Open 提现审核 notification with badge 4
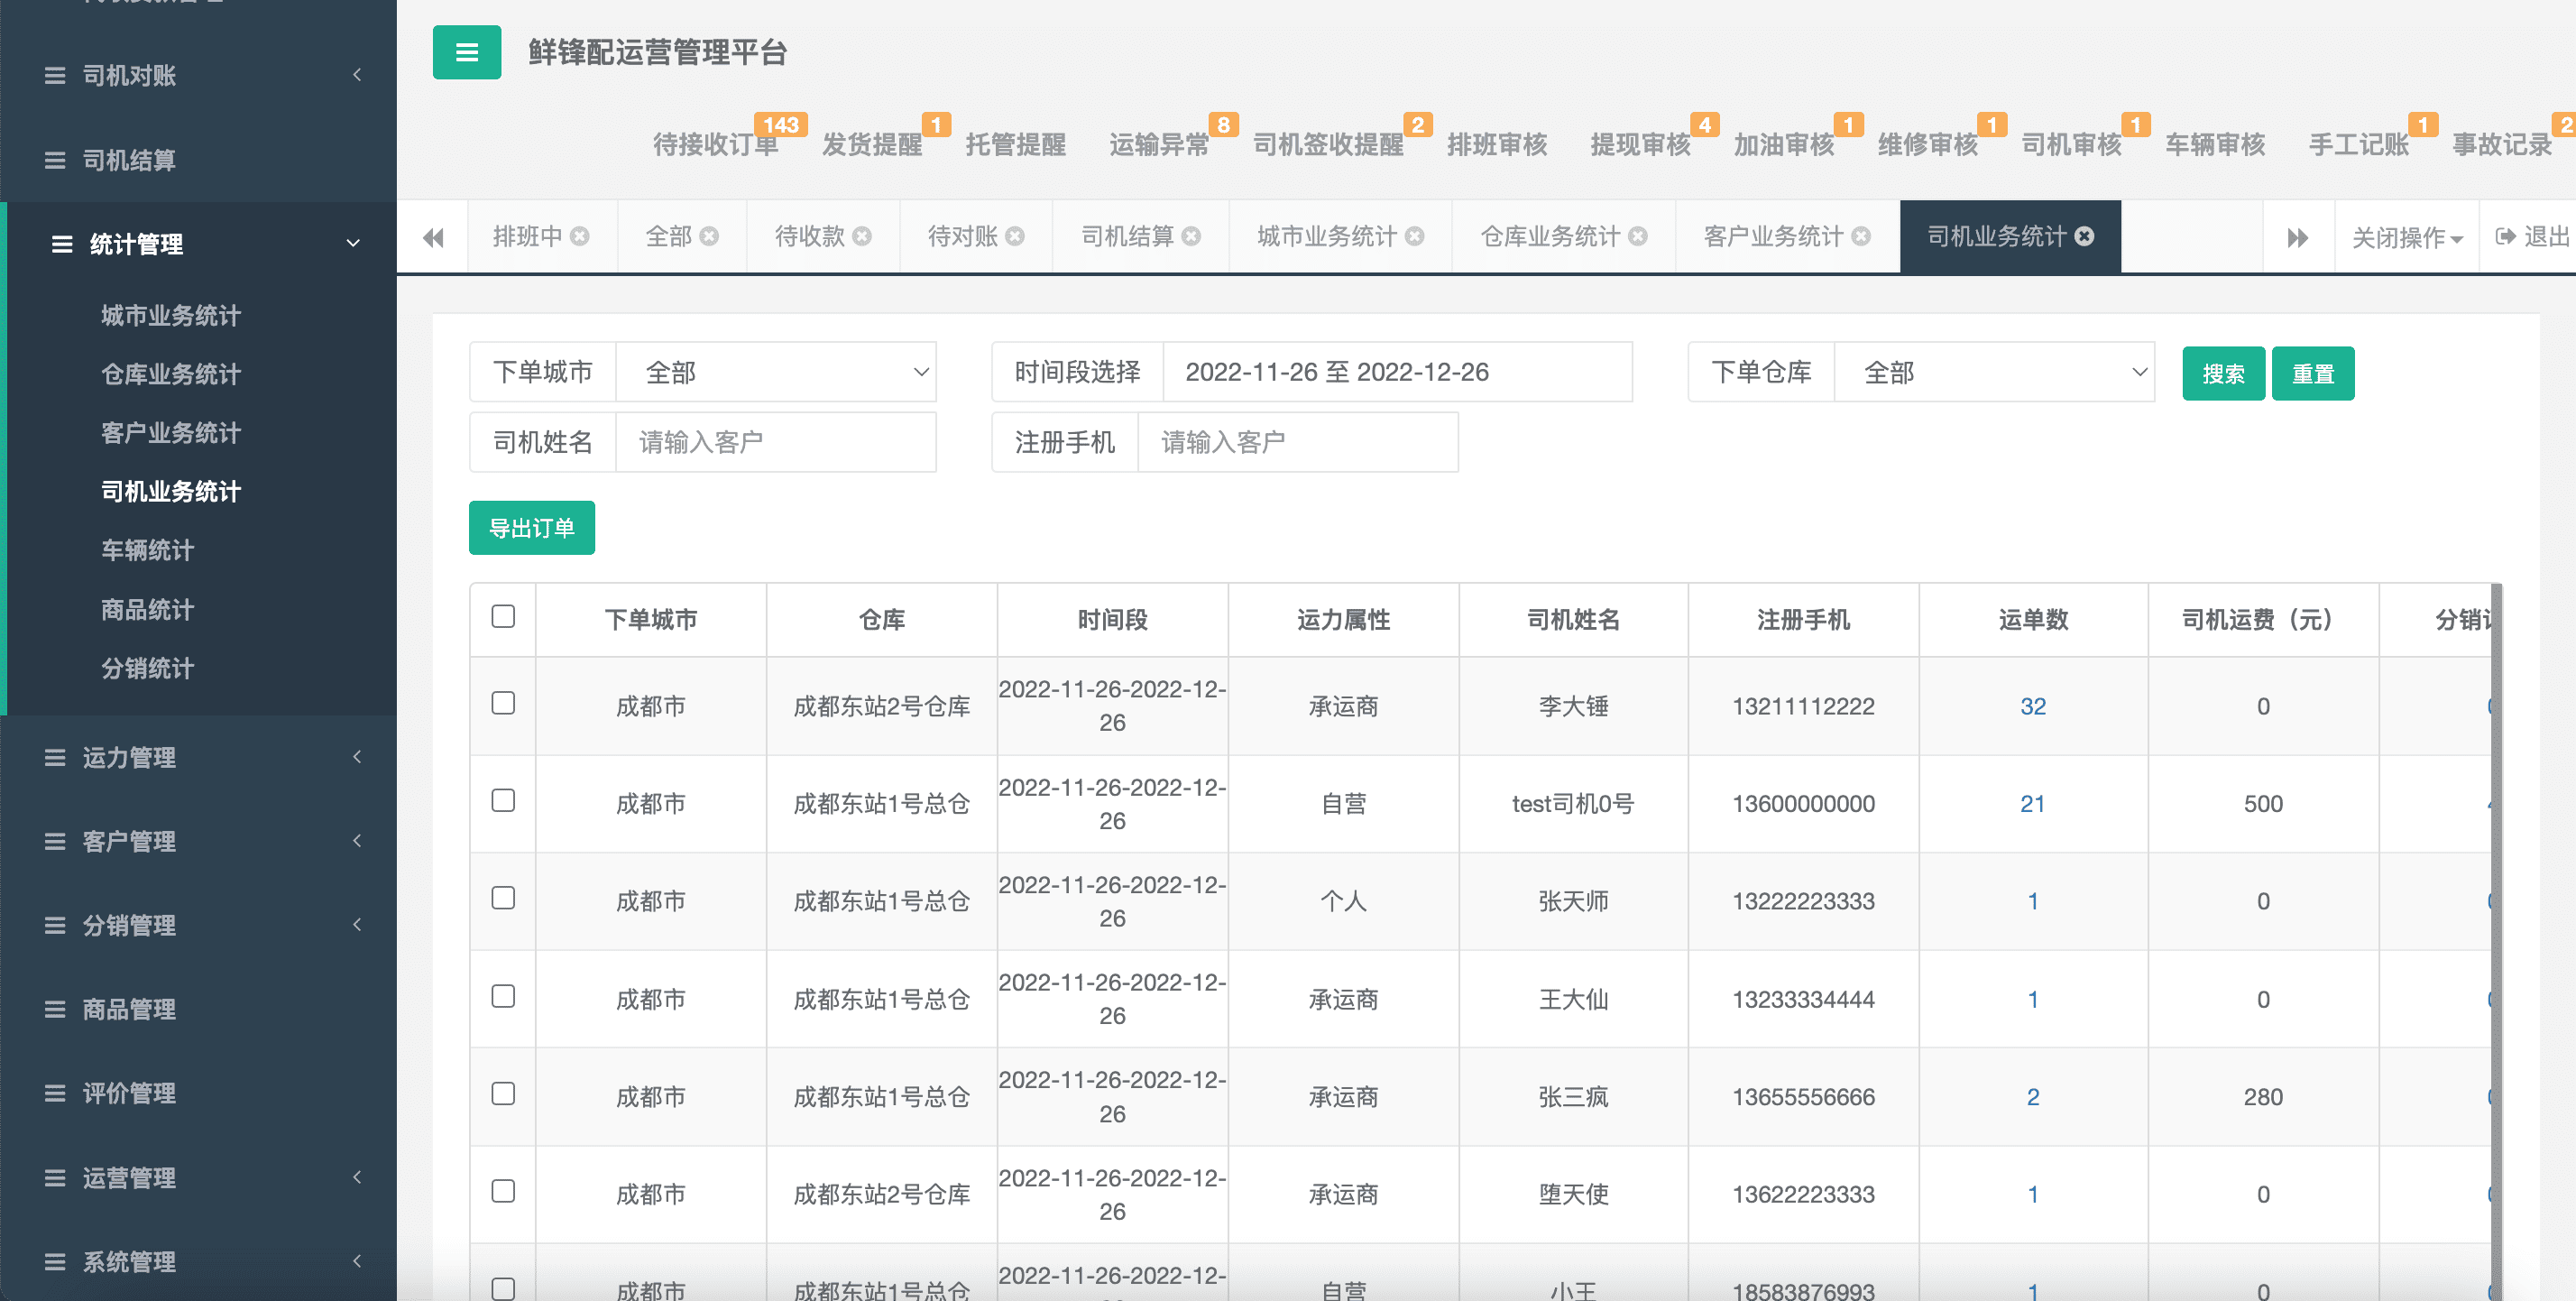This screenshot has width=2576, height=1301. coord(1640,144)
